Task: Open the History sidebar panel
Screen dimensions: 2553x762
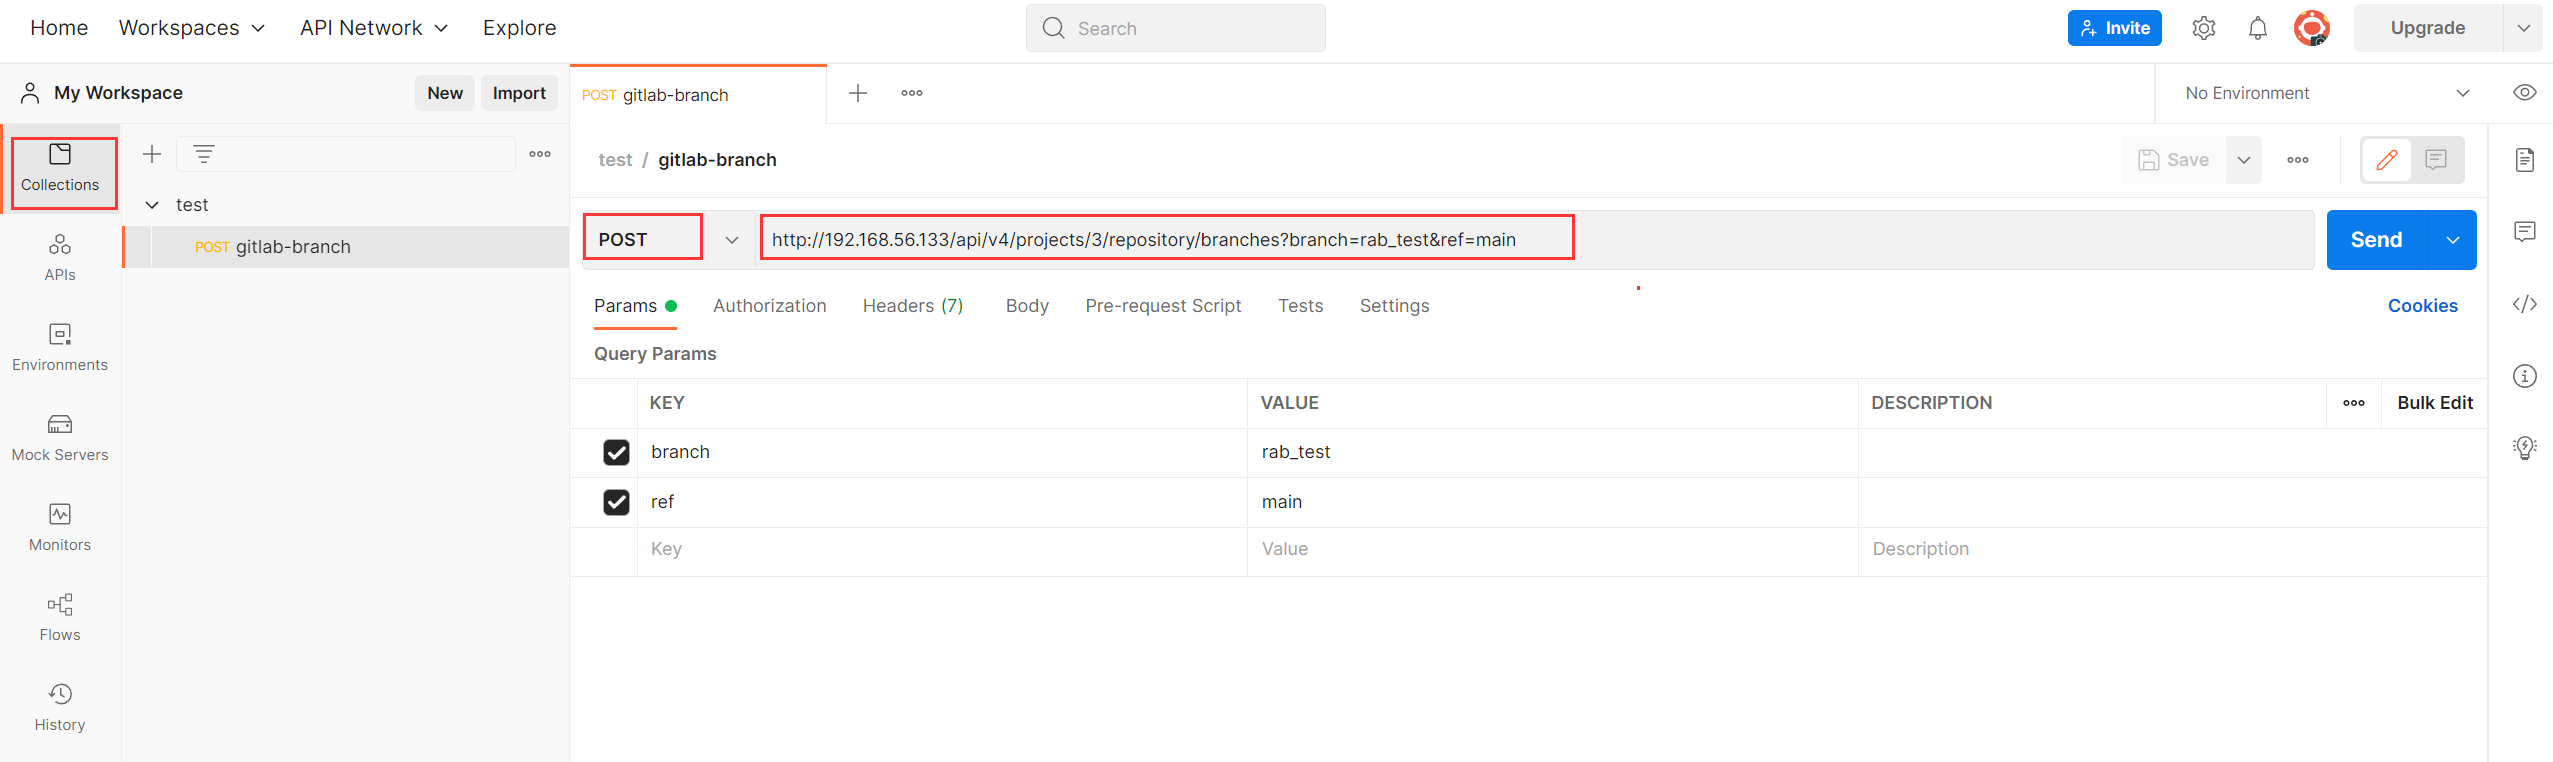Action: coord(60,708)
